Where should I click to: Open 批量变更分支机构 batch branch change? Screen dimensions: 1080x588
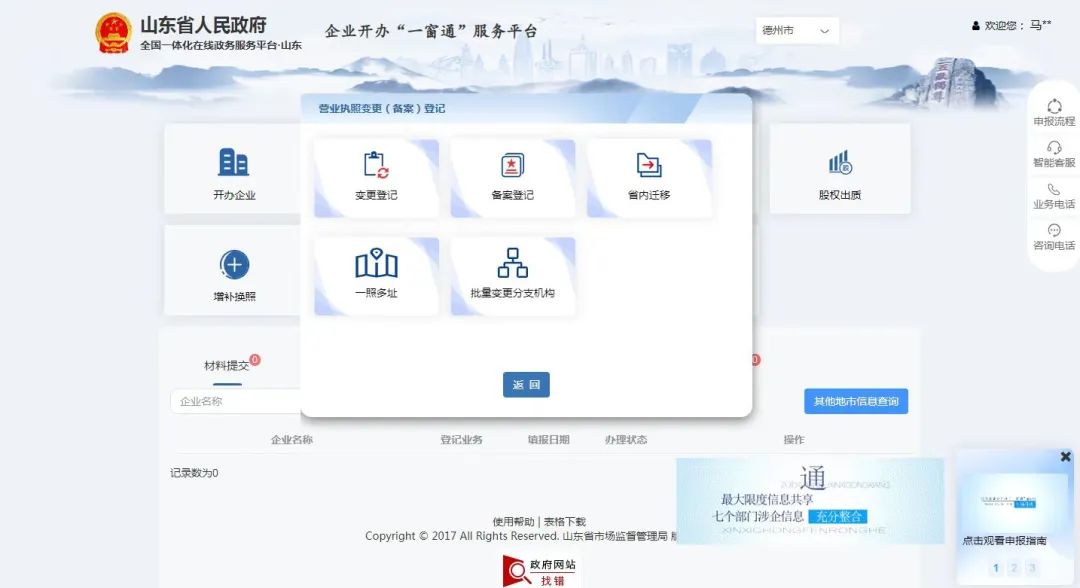[x=512, y=275]
